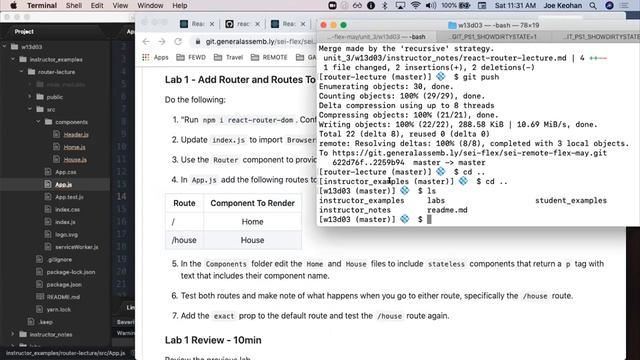Open the FEWD bookmarks folder

pyautogui.click(x=191, y=58)
